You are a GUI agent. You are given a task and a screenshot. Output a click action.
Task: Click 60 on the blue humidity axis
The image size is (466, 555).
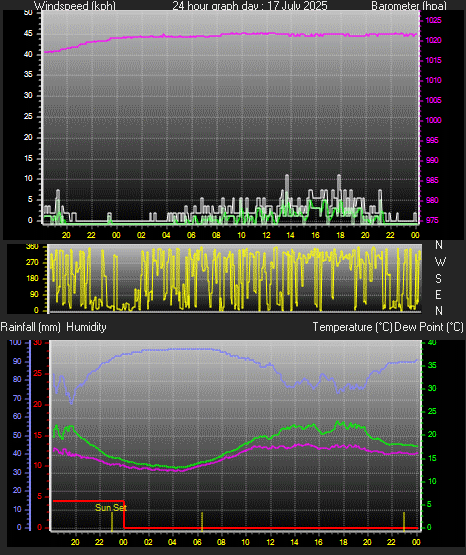point(17,416)
